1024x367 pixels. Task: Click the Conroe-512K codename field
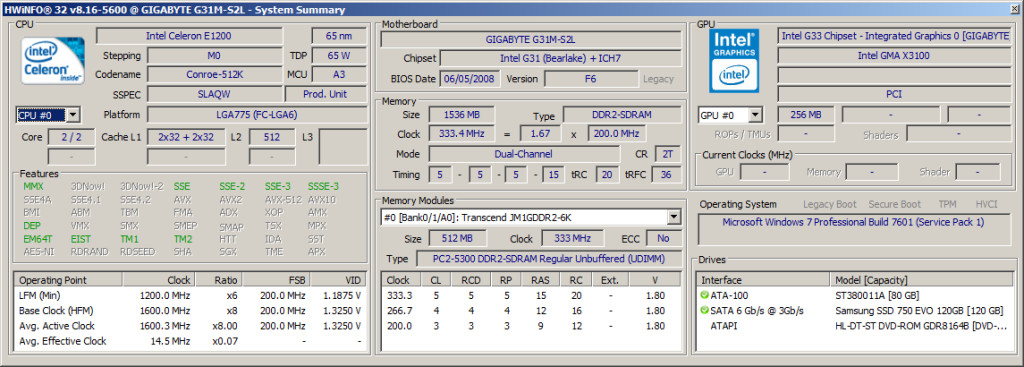point(214,74)
